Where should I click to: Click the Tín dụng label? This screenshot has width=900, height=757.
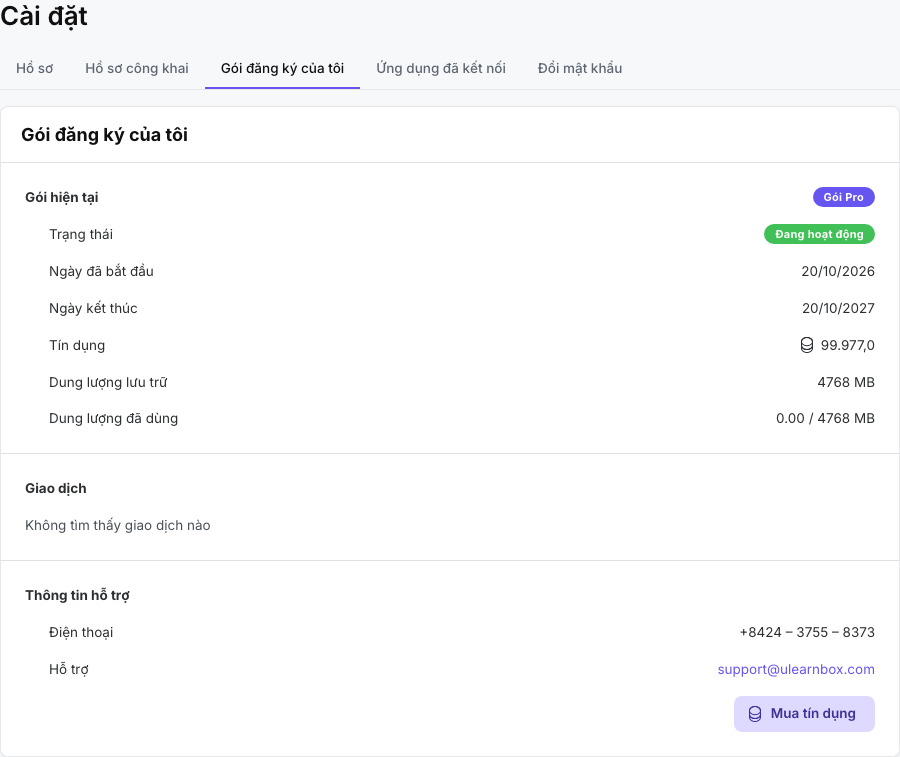pos(77,345)
